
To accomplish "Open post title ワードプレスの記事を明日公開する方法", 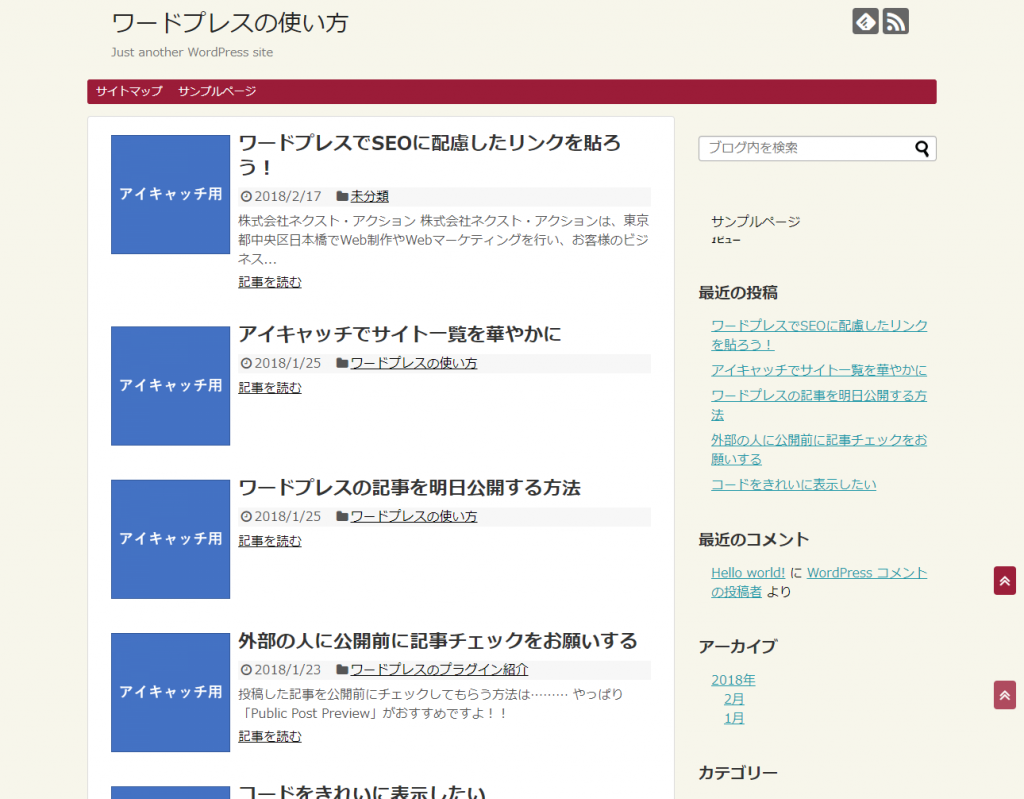I will pyautogui.click(x=409, y=487).
